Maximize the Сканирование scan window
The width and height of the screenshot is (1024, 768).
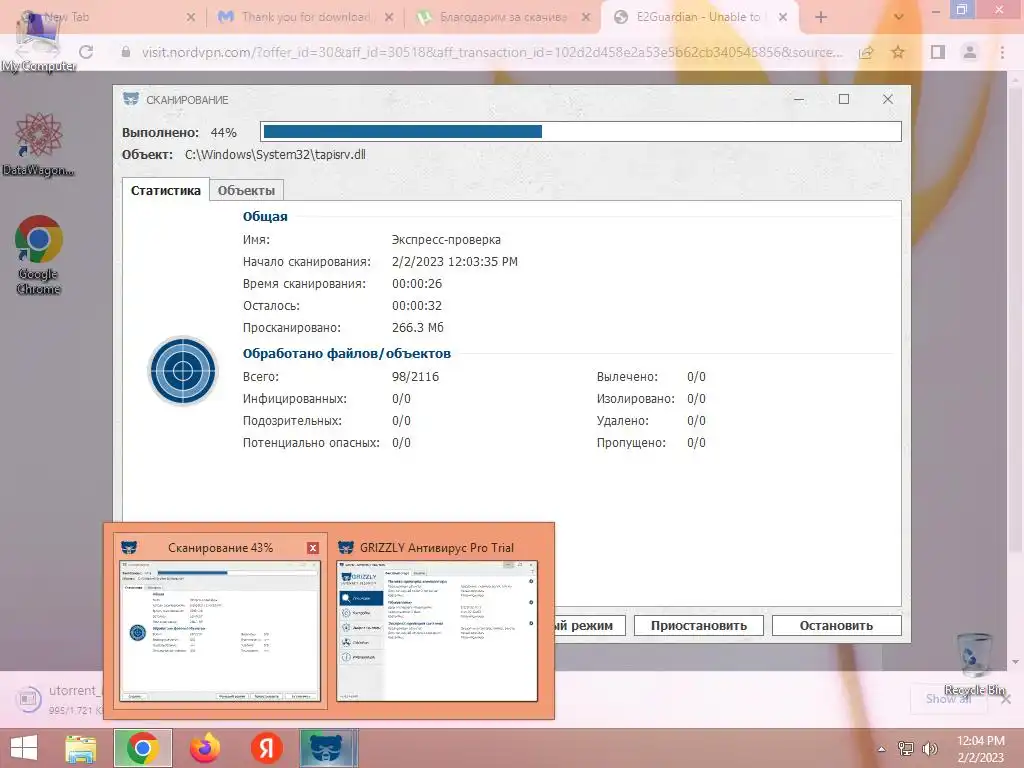coord(844,99)
